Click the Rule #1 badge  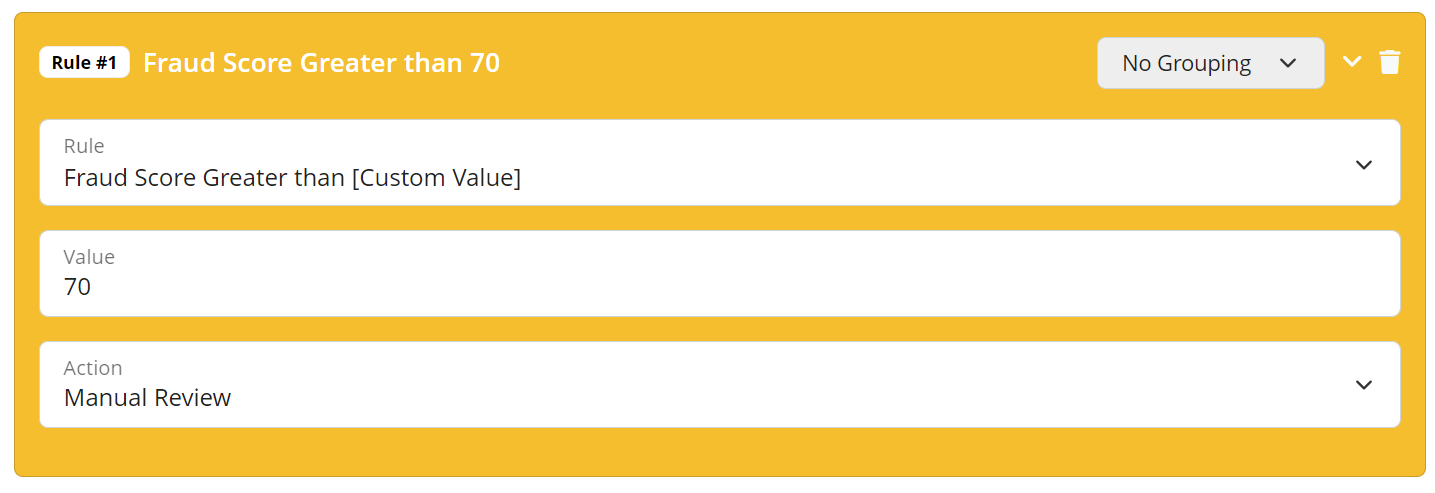[84, 62]
